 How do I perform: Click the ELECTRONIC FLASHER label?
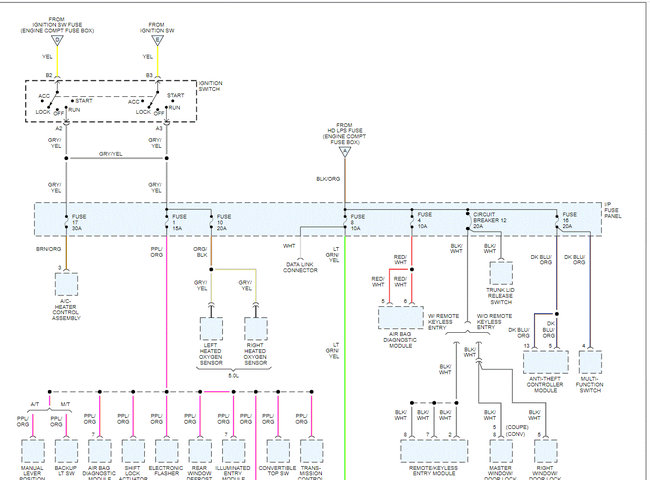click(166, 470)
